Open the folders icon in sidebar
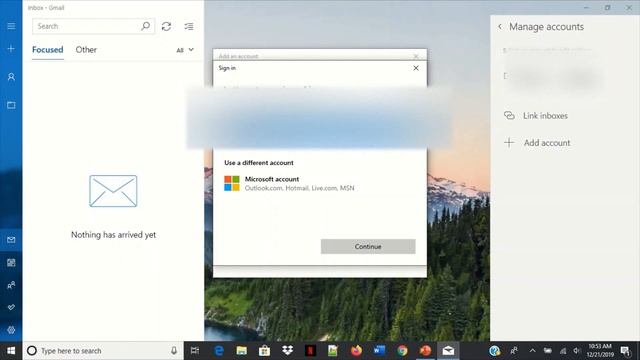This screenshot has height=360, width=640. tap(11, 105)
